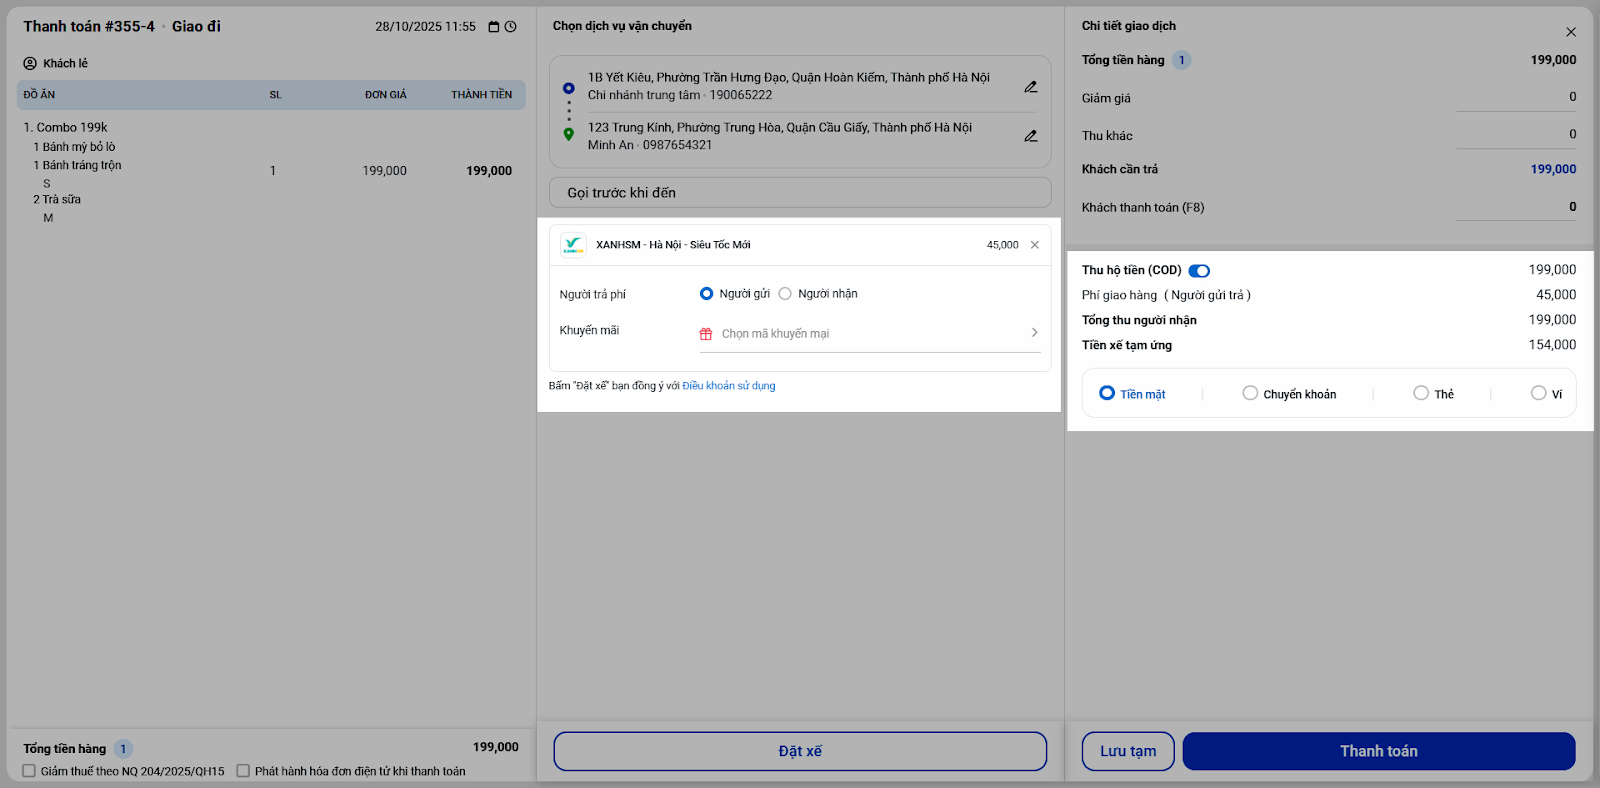1600x788 pixels.
Task: Open the Điều khoản sử dụng link
Action: tap(728, 386)
